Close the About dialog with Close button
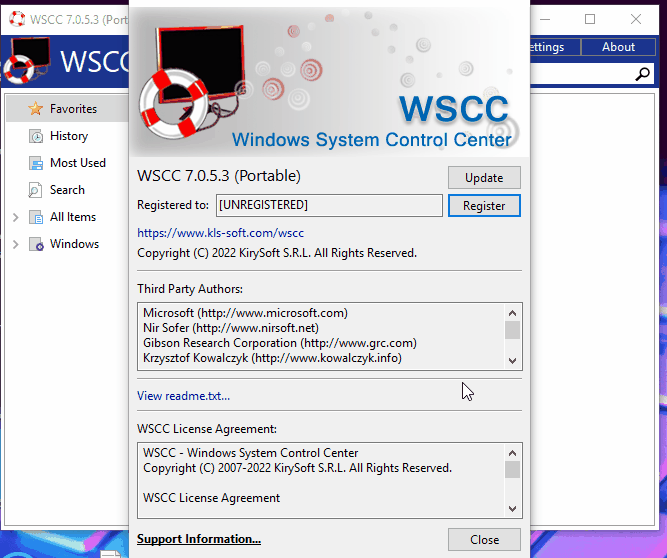Viewport: 667px width, 558px height. click(484, 539)
